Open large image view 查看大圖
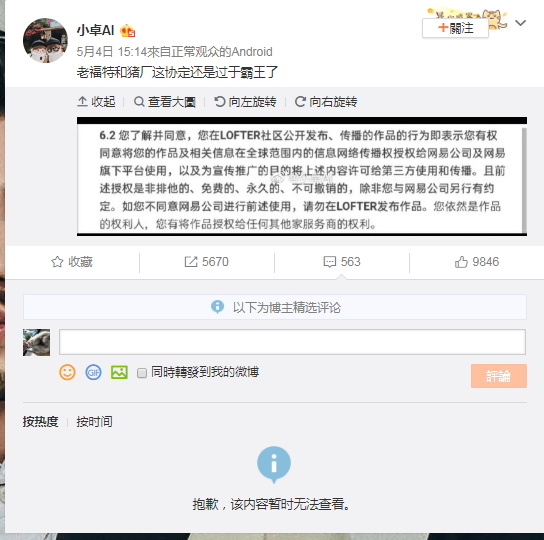The height and width of the screenshot is (540, 544). 164,102
